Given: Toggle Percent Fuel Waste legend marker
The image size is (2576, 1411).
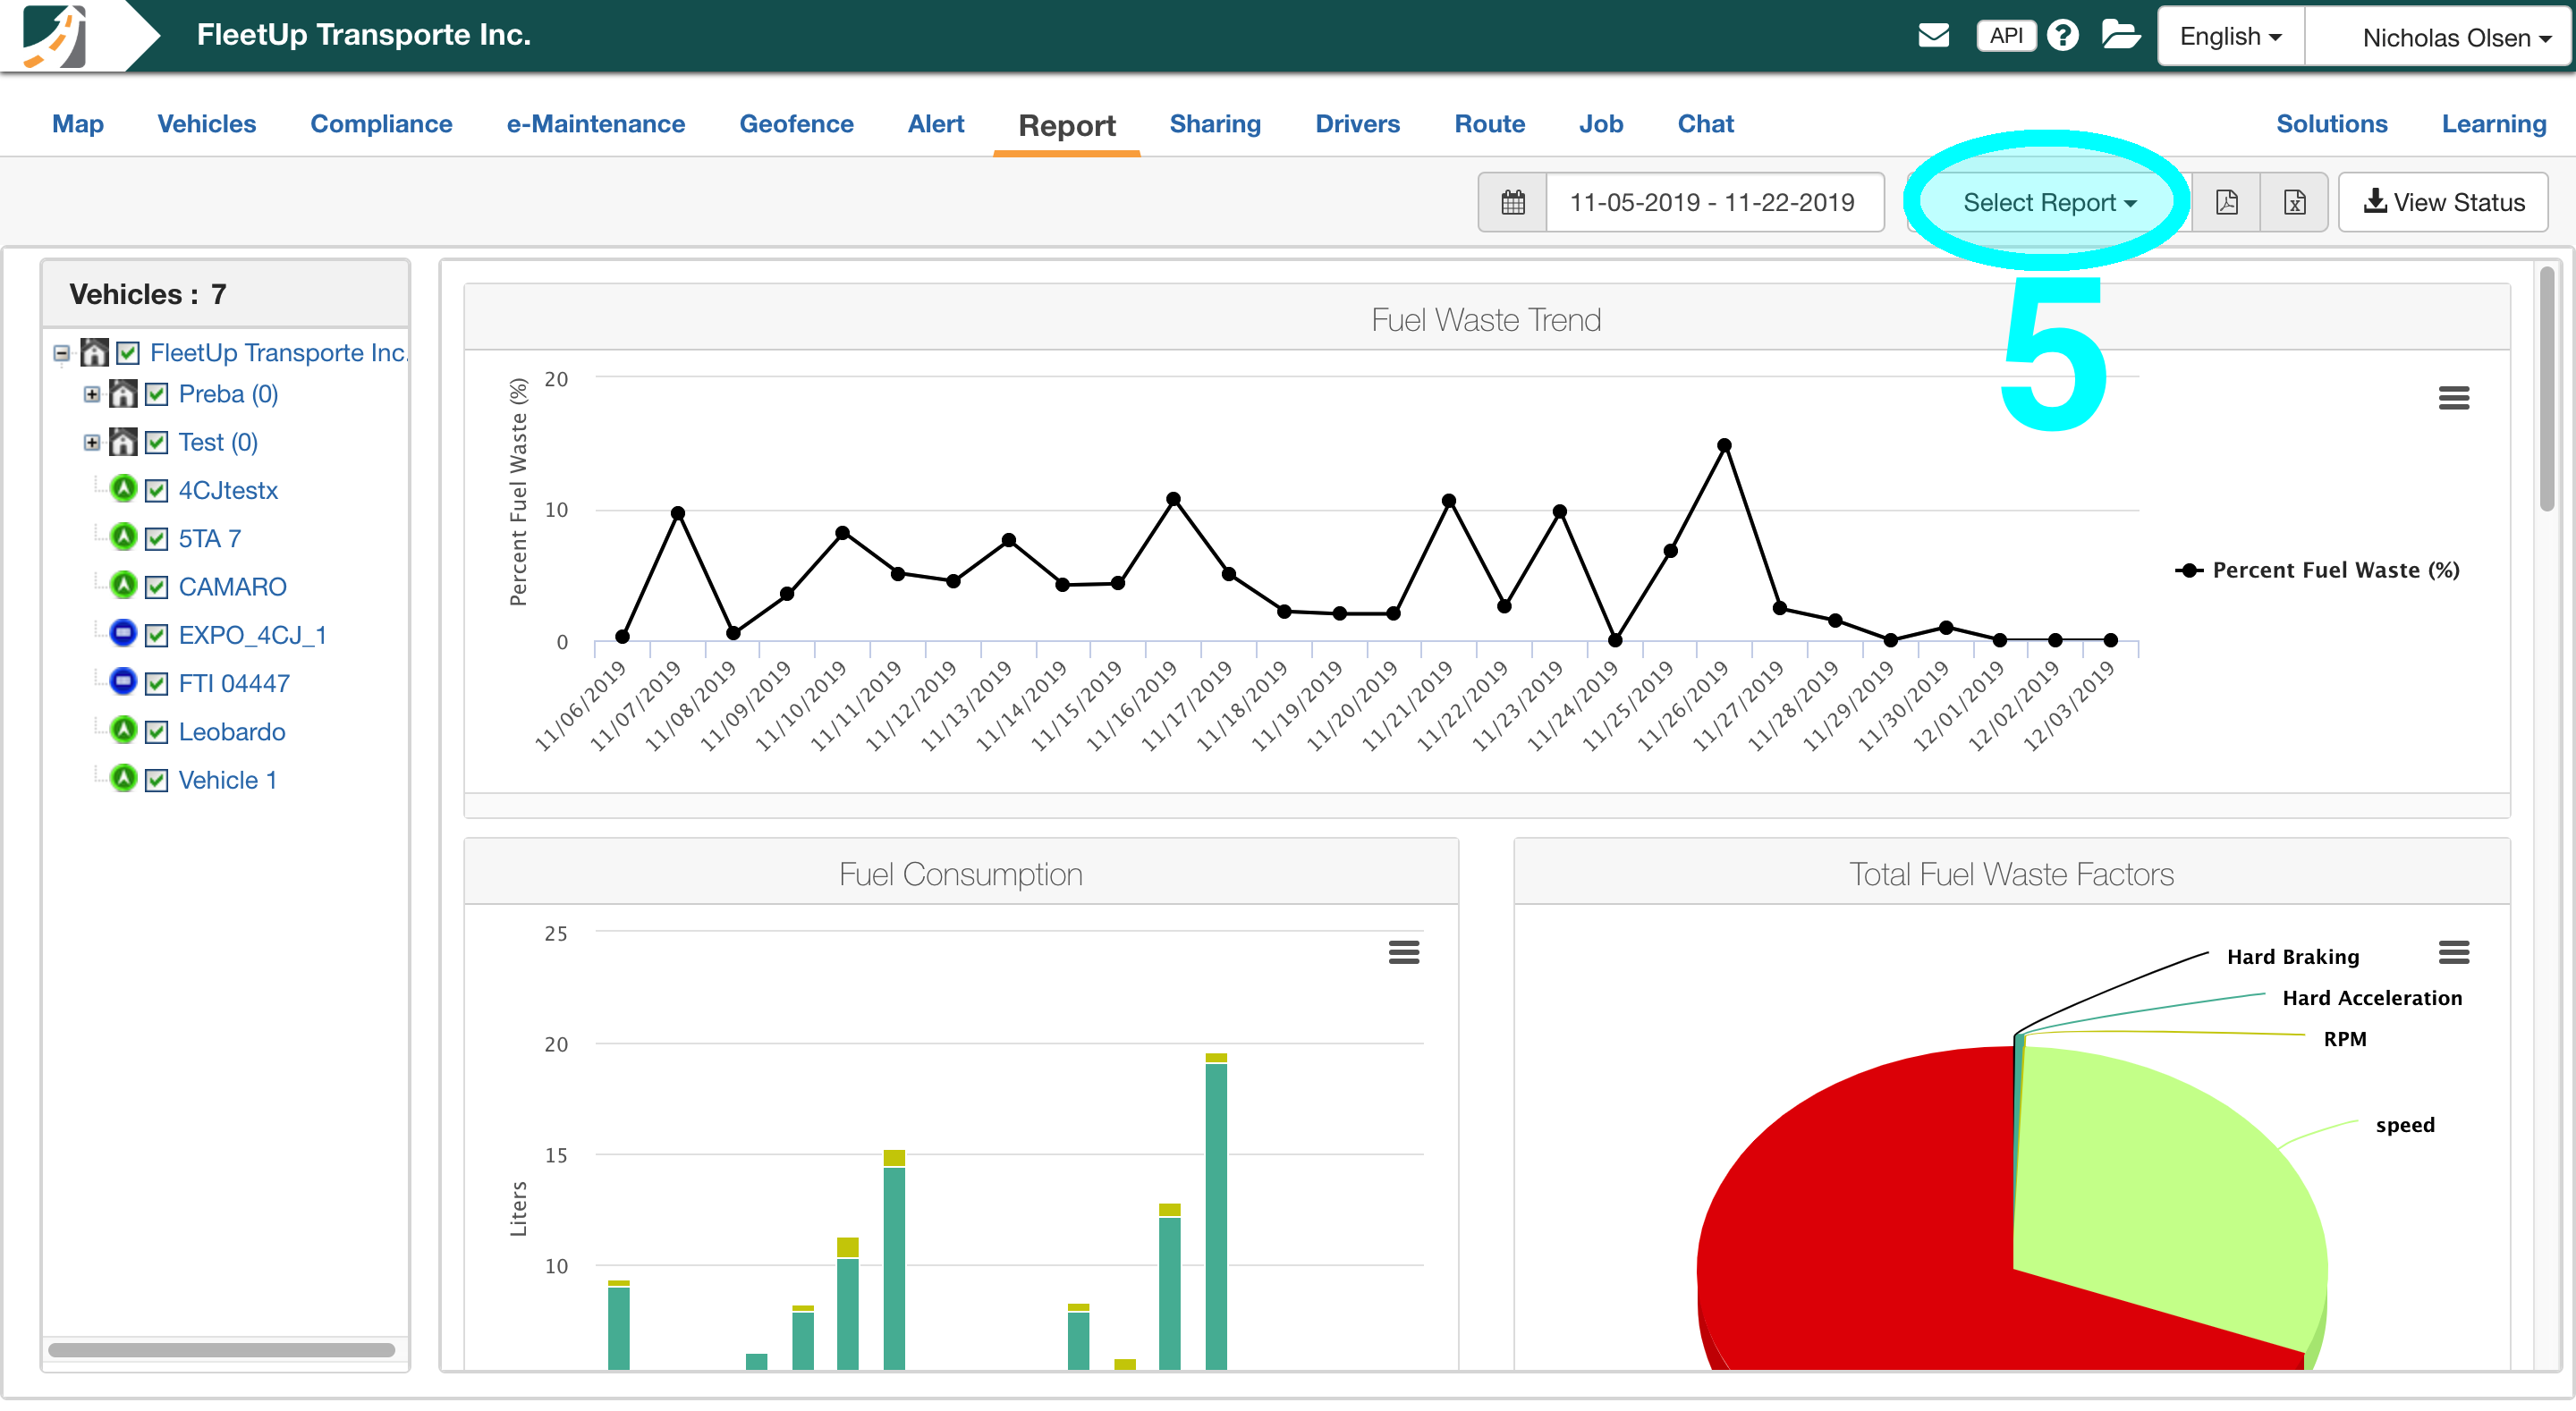Looking at the screenshot, I should pos(2189,570).
